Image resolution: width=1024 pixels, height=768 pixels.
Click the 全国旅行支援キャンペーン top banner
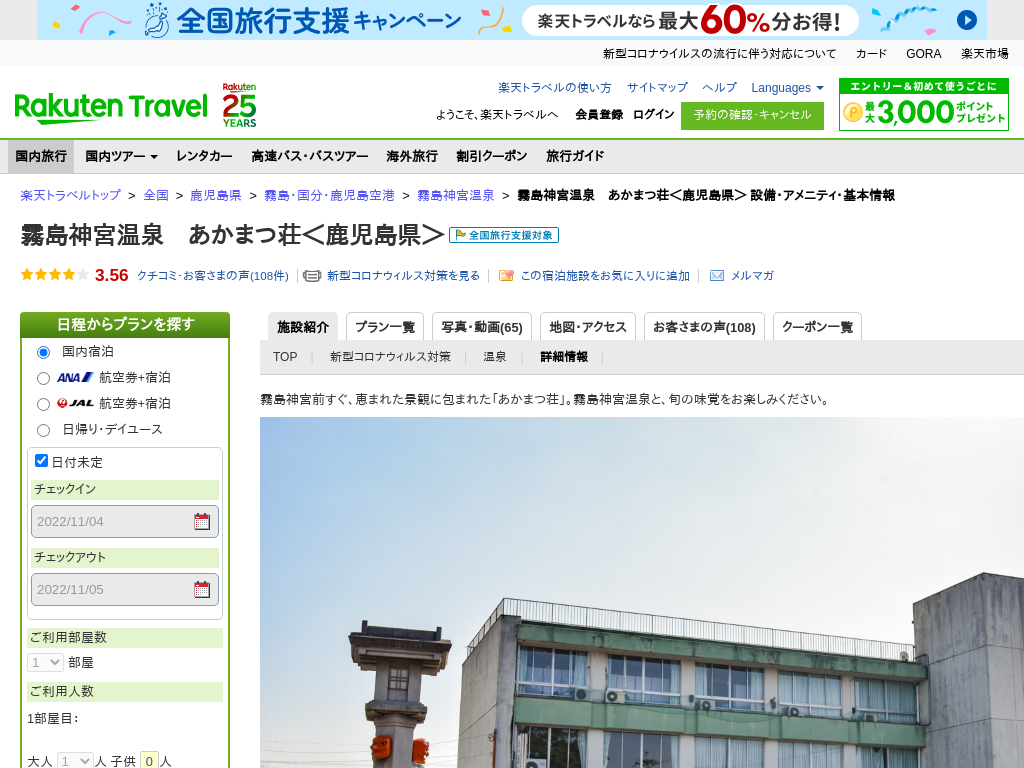[512, 20]
